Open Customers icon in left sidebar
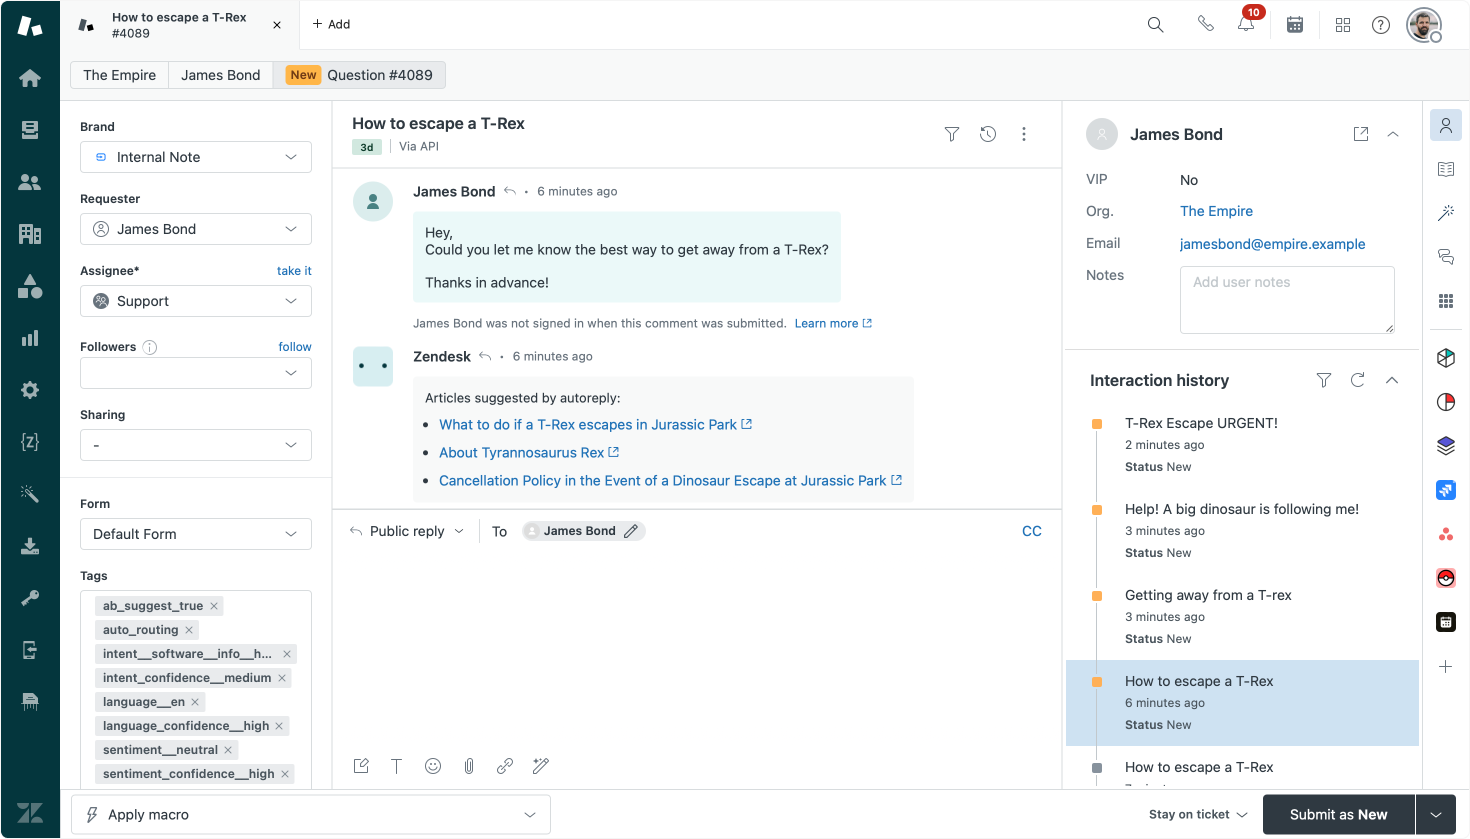Screen dimensions: 1470x839 [x=30, y=182]
